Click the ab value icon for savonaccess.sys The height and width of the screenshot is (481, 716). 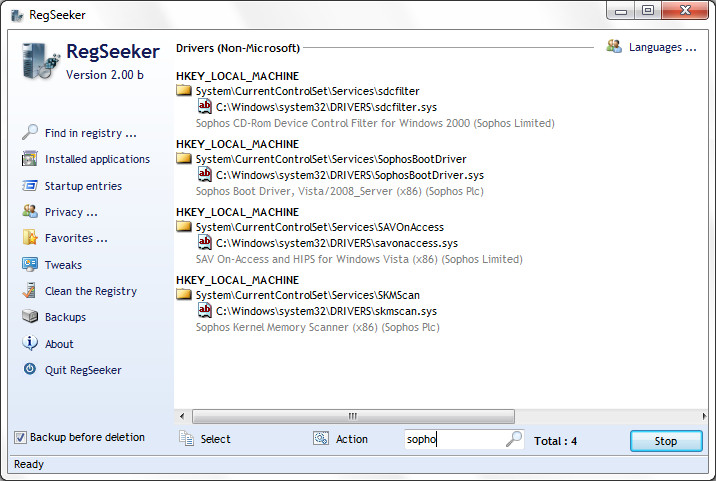[x=205, y=243]
